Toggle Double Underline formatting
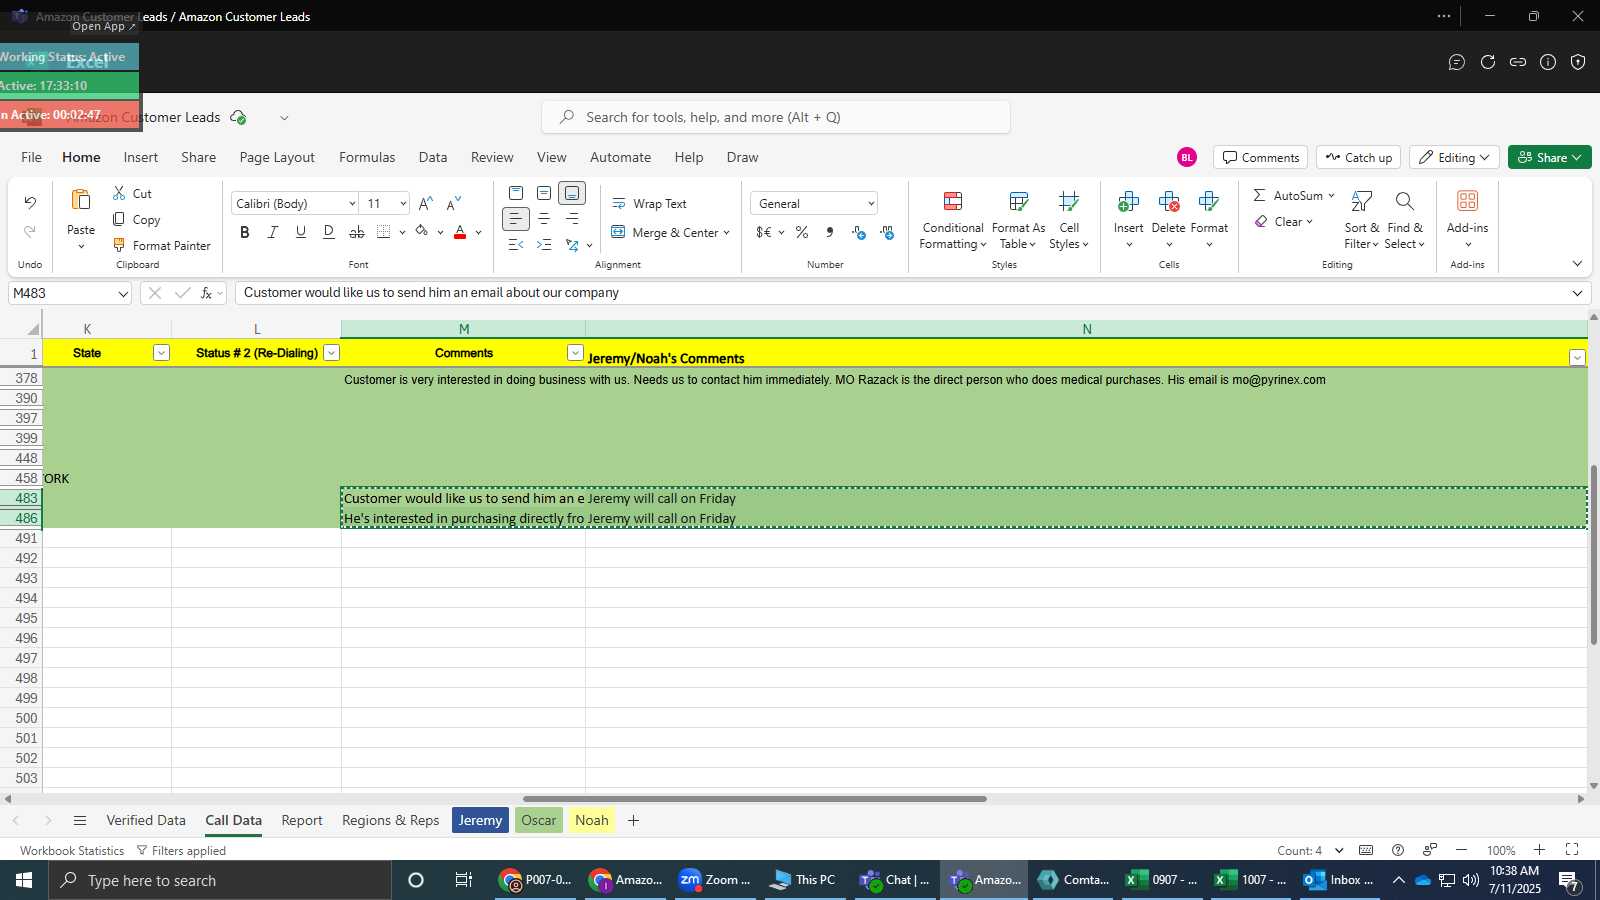 point(328,232)
